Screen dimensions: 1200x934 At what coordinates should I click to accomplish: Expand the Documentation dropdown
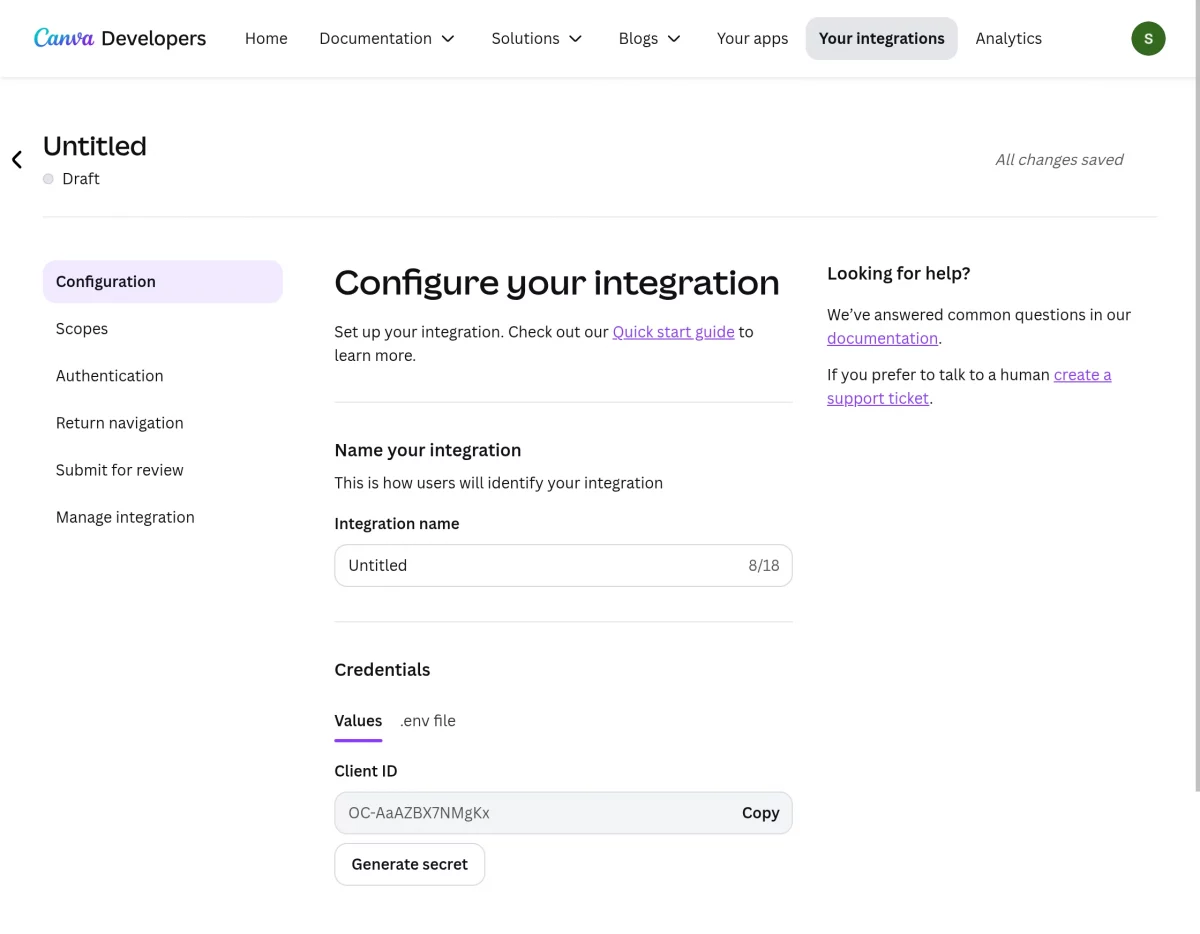tap(387, 38)
